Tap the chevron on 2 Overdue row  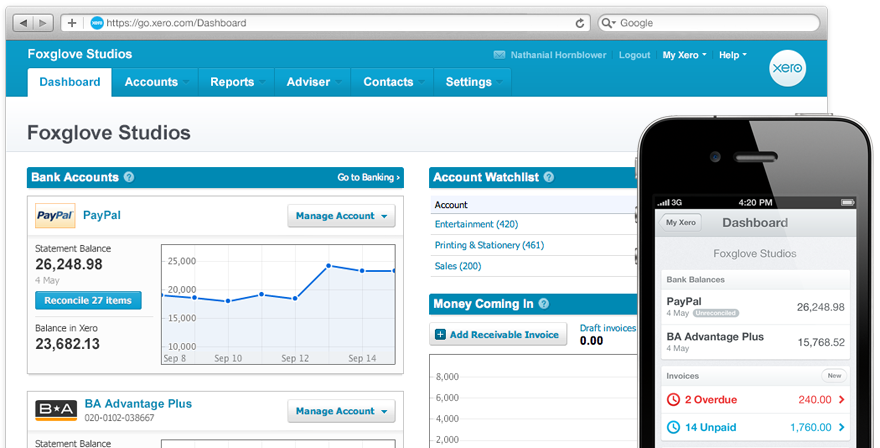pyautogui.click(x=841, y=400)
